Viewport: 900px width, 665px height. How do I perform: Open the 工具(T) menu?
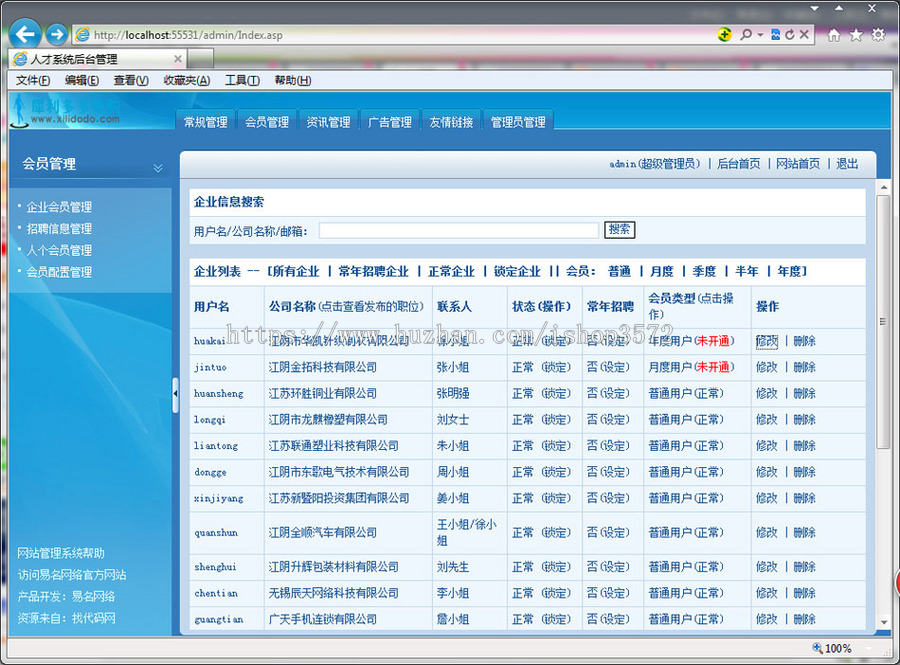click(242, 80)
